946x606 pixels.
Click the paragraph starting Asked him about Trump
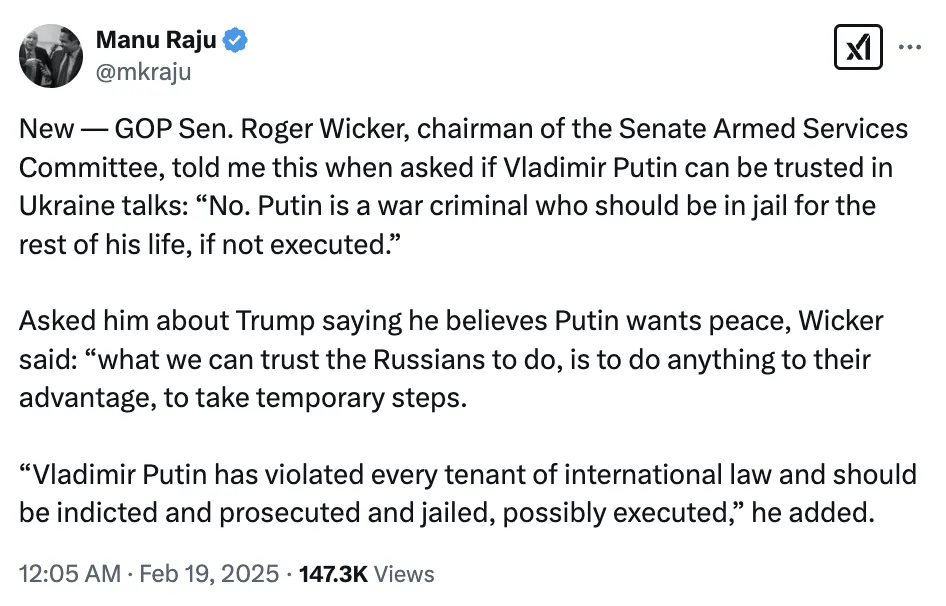point(451,359)
